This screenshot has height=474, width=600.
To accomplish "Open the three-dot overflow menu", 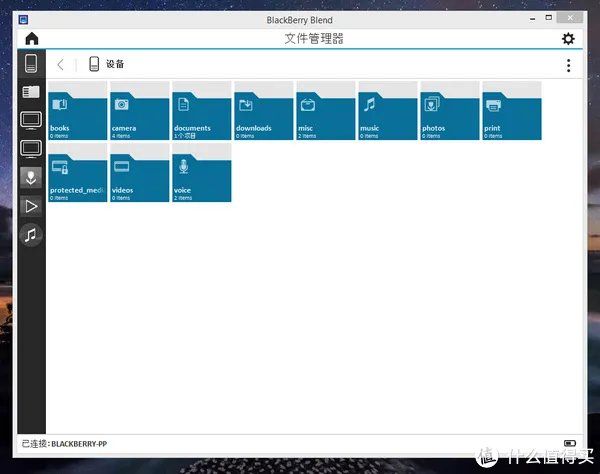I will [568, 65].
